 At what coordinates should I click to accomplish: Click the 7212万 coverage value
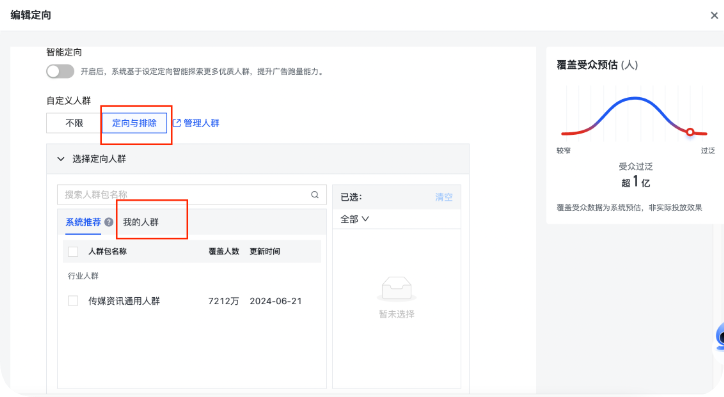click(224, 301)
